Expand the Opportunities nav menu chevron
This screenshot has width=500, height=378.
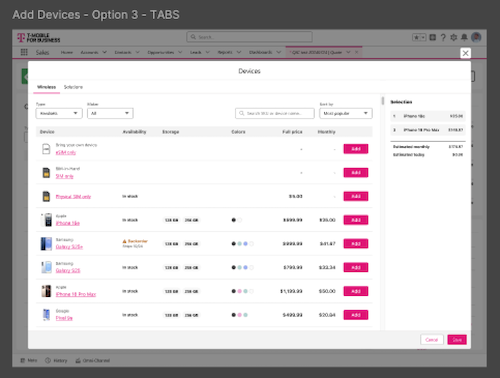180,52
